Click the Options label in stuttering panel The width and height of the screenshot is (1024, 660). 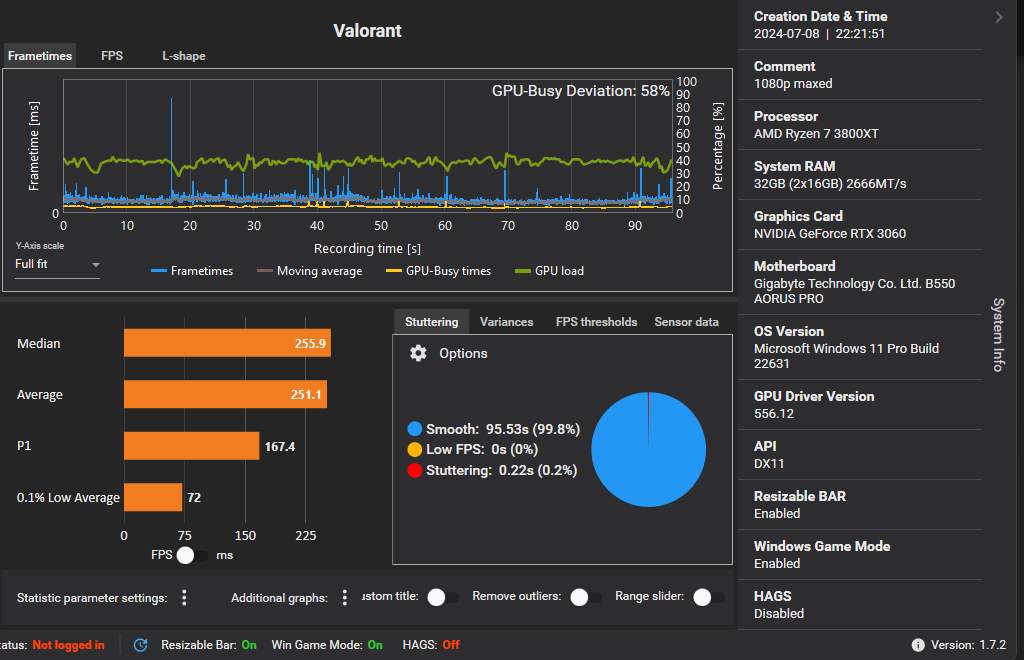tap(463, 353)
